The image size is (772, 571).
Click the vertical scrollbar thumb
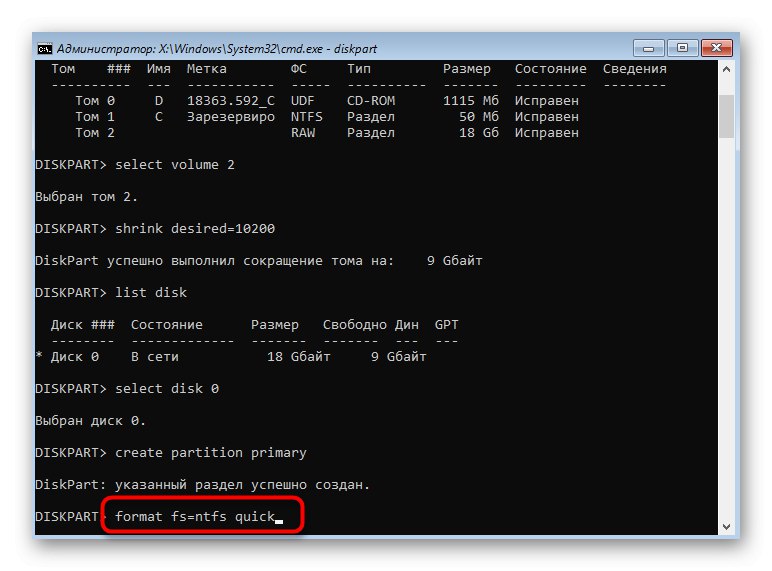[726, 116]
